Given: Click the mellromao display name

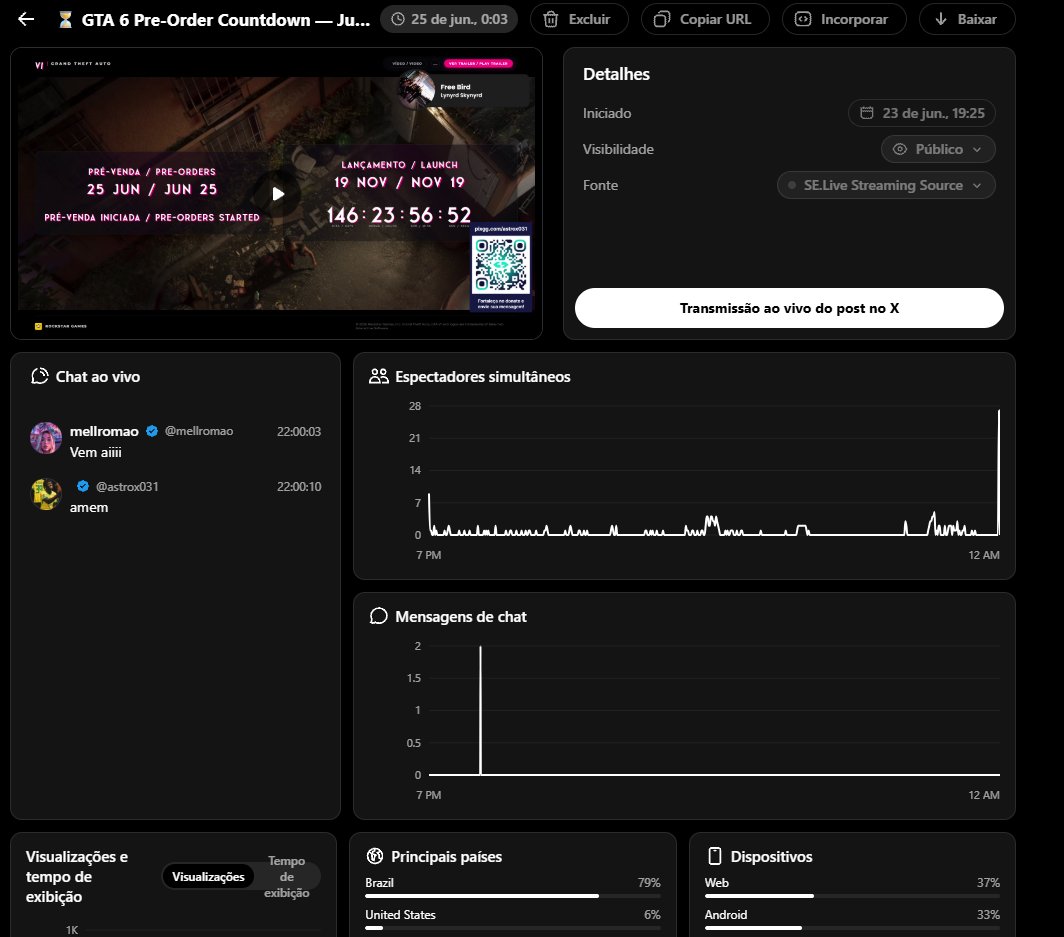Looking at the screenshot, I should (104, 431).
